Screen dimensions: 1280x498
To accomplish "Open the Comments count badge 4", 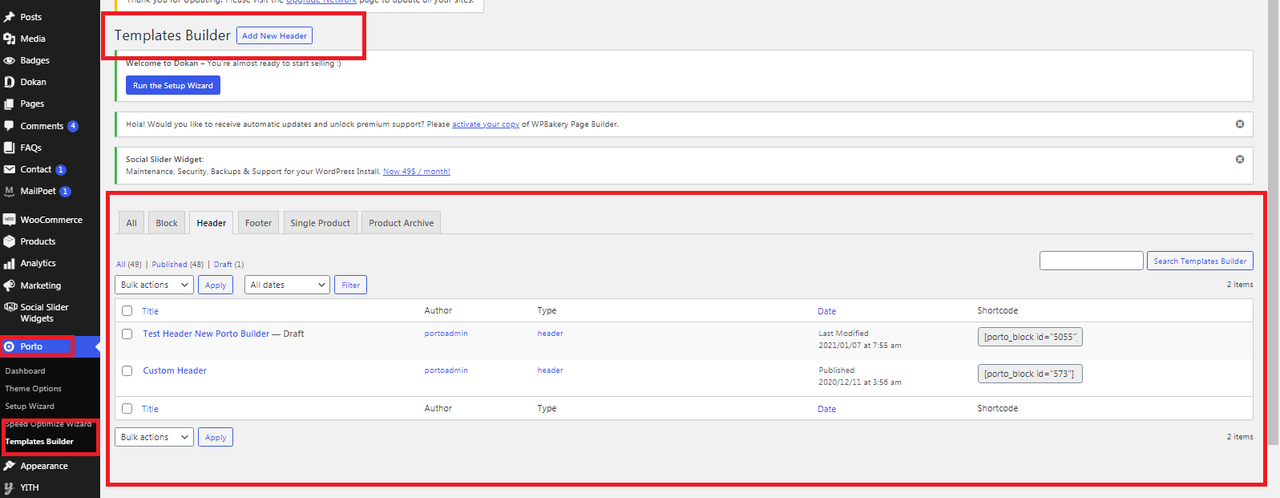I will [73, 126].
